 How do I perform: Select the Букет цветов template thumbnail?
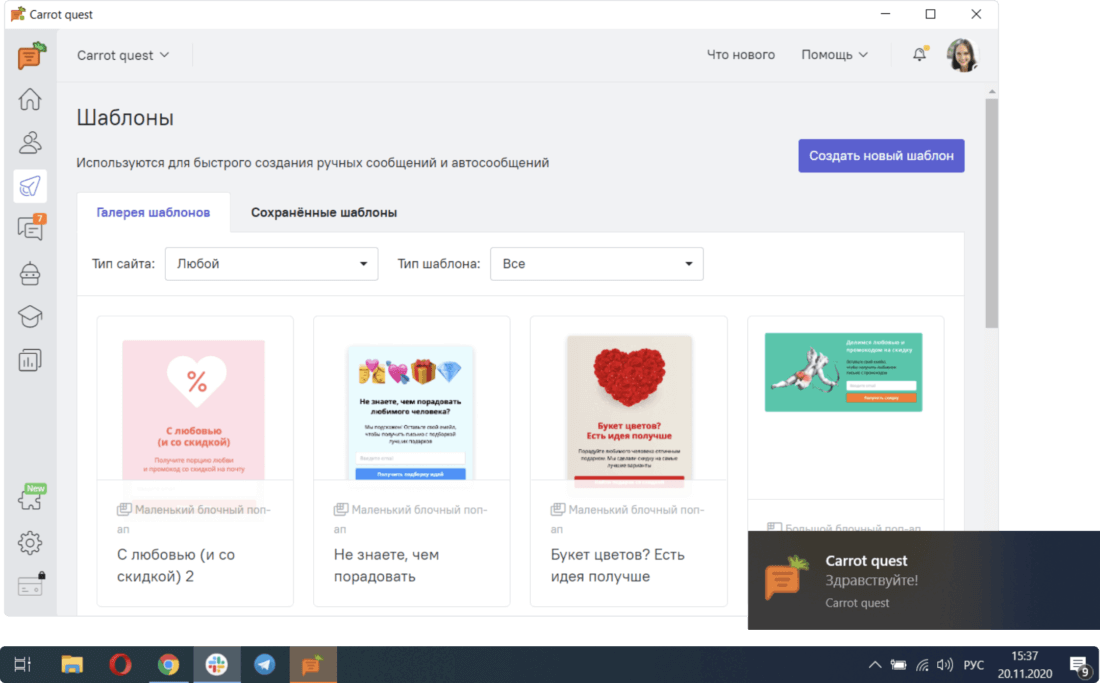628,408
